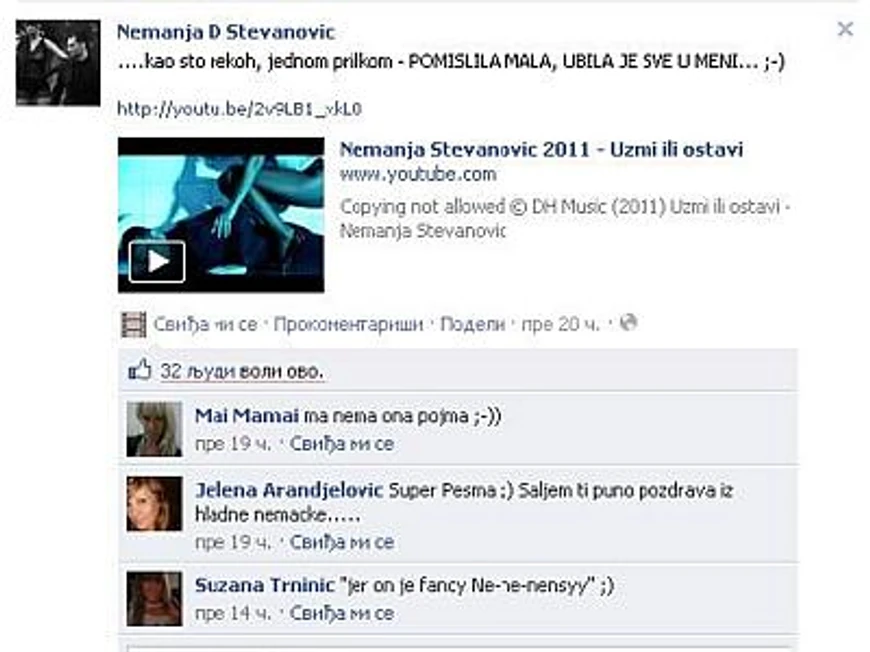This screenshot has width=870, height=652.
Task: Open the пре 20 ч. post timestamp
Action: tap(560, 324)
